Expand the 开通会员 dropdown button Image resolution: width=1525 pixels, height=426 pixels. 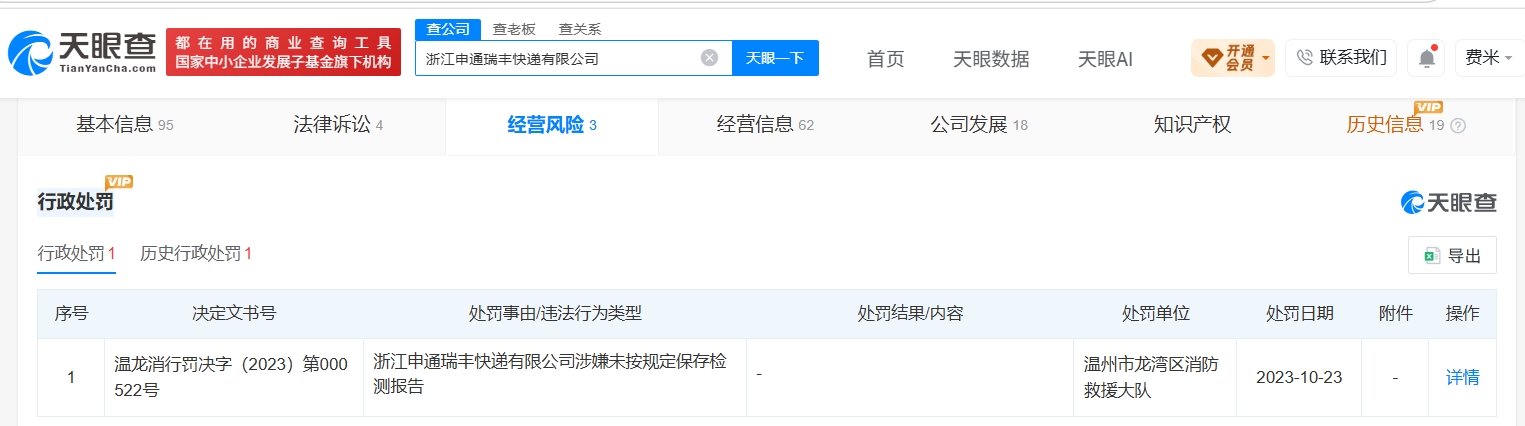pyautogui.click(x=1233, y=58)
